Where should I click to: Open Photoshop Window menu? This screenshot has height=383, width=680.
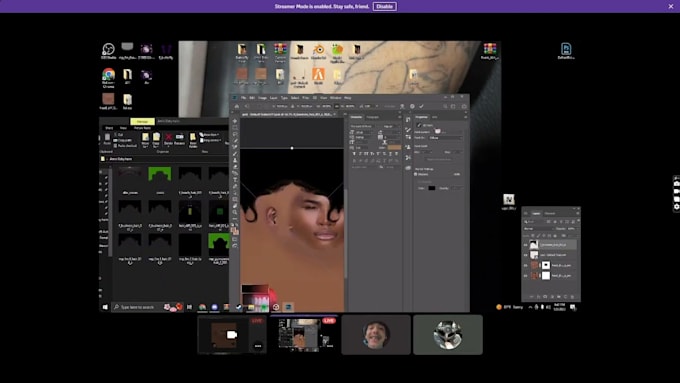[335, 98]
